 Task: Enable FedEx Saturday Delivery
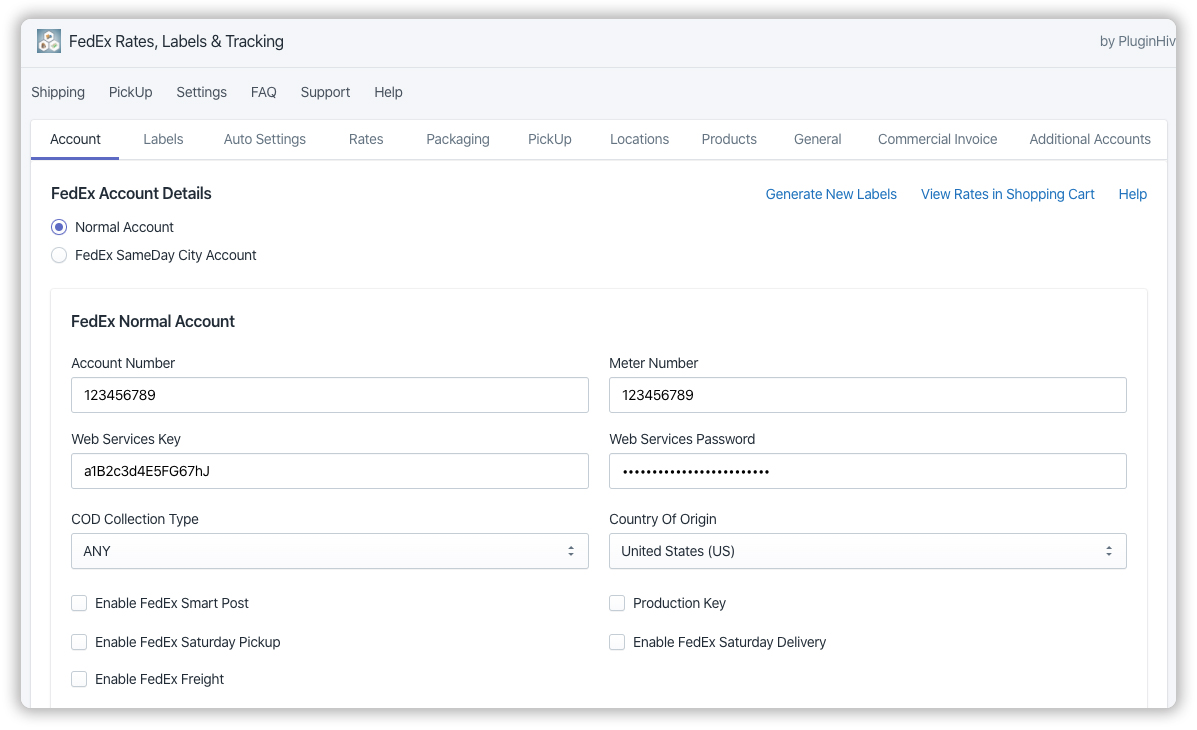617,642
